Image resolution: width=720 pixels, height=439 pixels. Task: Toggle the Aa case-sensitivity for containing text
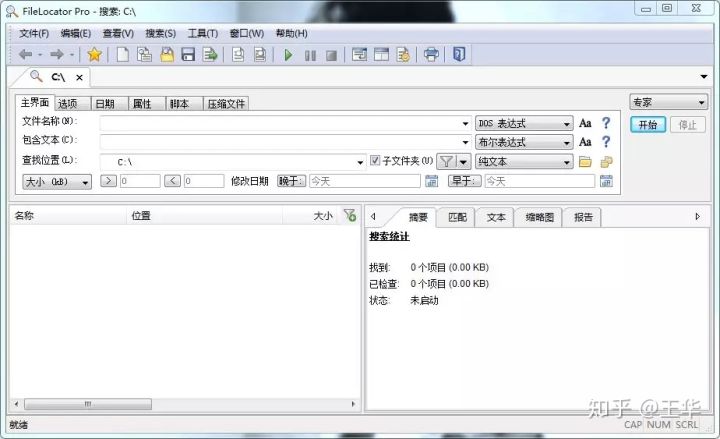(585, 143)
